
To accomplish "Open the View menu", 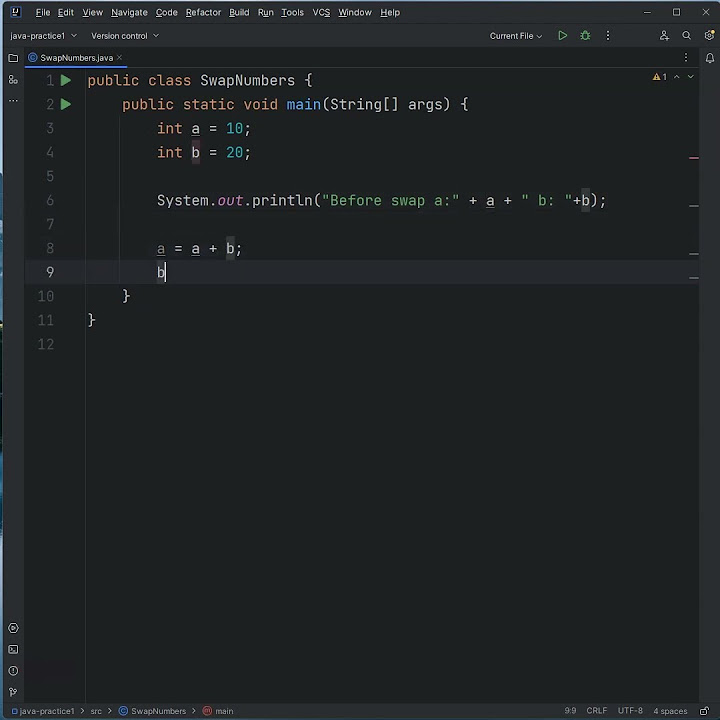I will (92, 12).
